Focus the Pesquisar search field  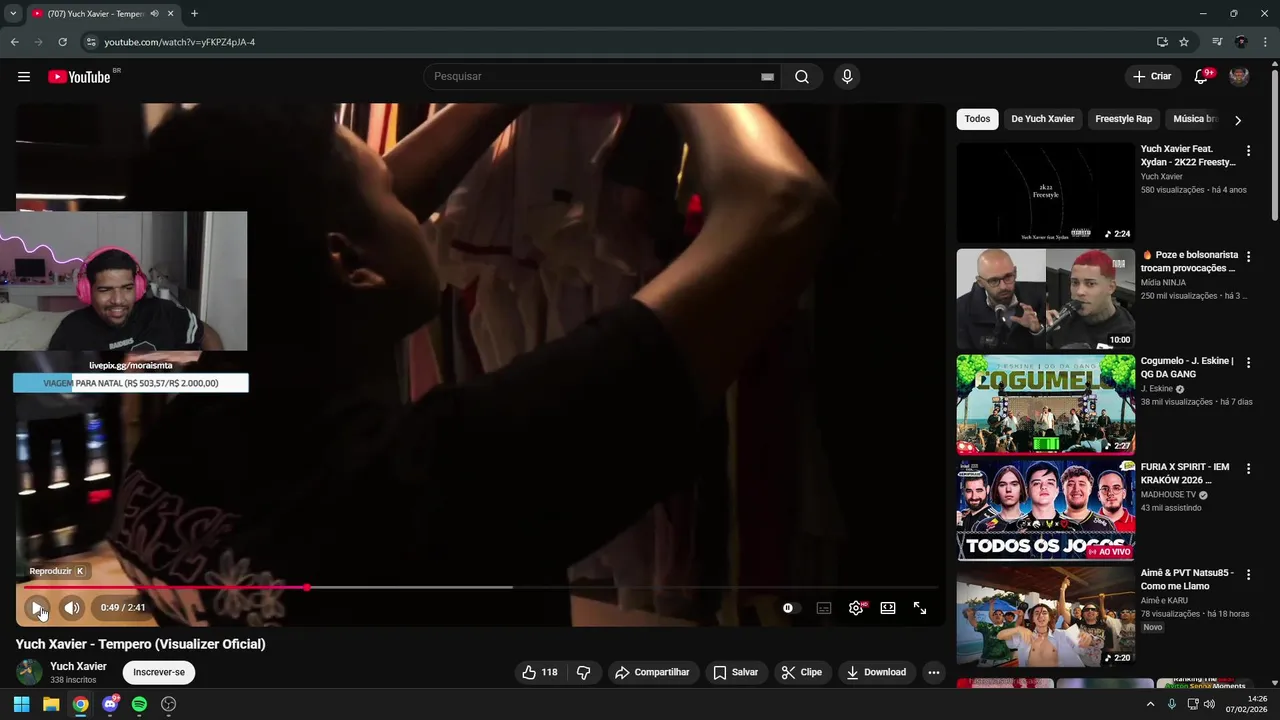point(595,77)
